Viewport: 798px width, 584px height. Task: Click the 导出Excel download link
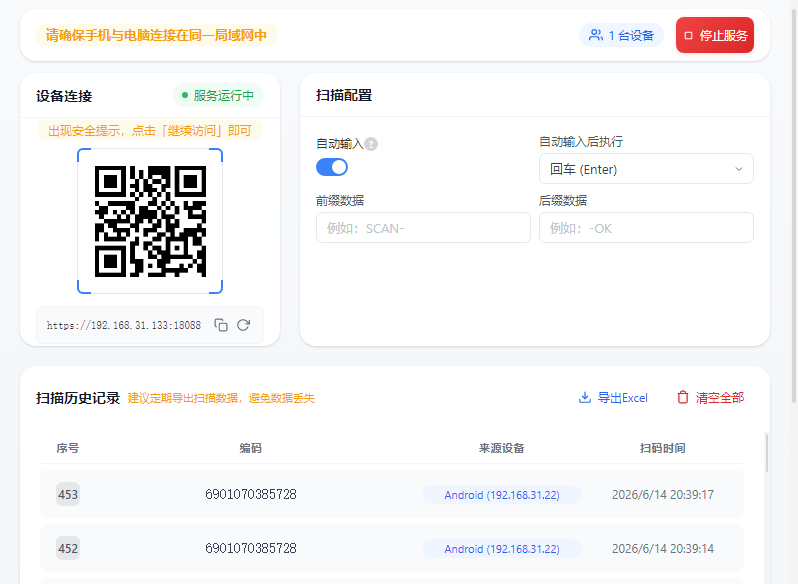click(613, 398)
